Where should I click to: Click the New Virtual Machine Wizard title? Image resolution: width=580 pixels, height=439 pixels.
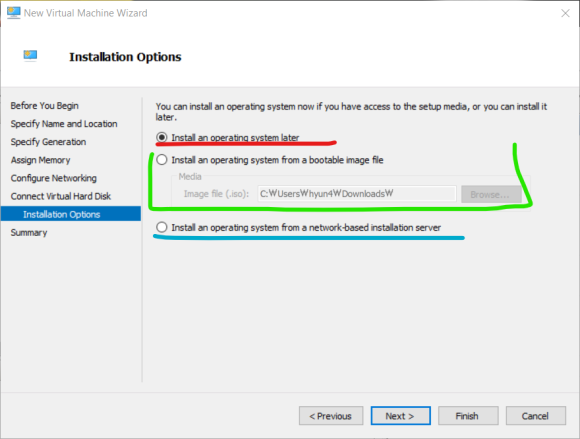[x=85, y=13]
